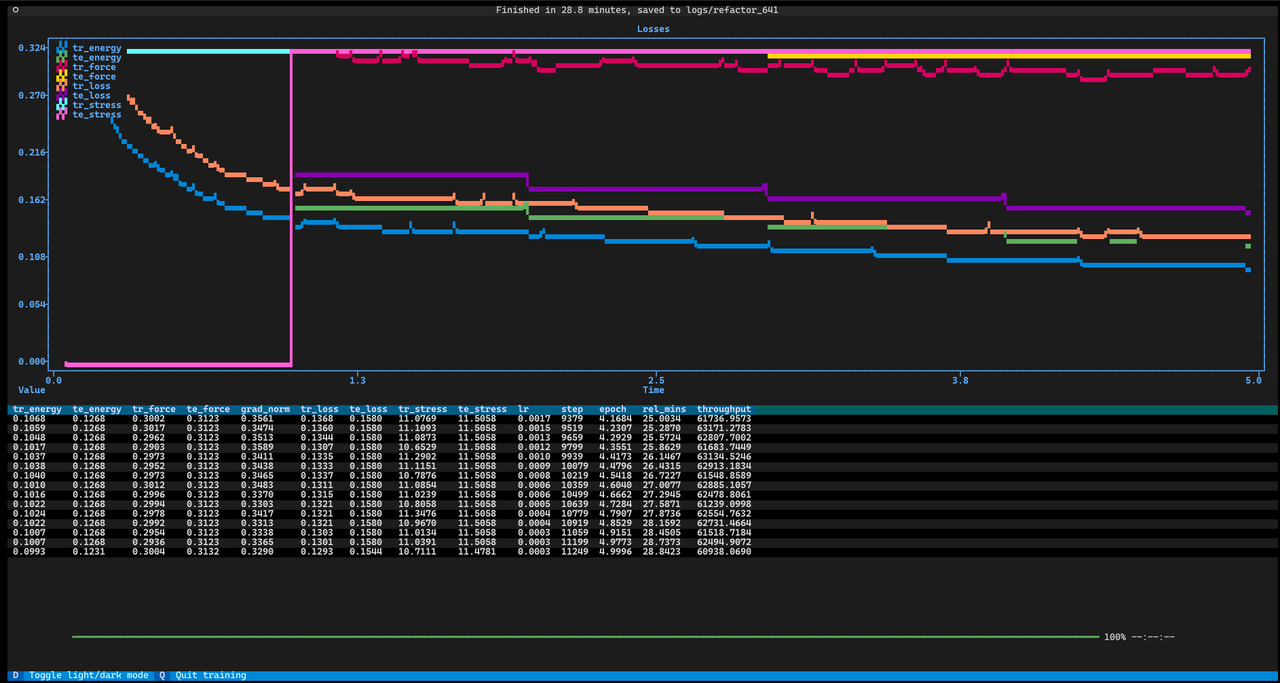Select the te_energy cell 0.1231
Viewport: 1280px width, 683px height.
pyautogui.click(x=88, y=551)
